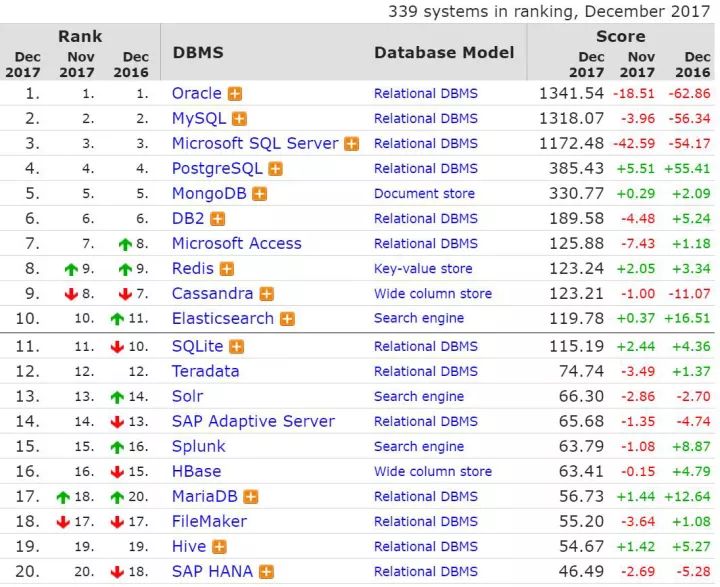The image size is (720, 587).
Task: Select score change +55.41 for PostgreSQL
Action: click(x=687, y=169)
